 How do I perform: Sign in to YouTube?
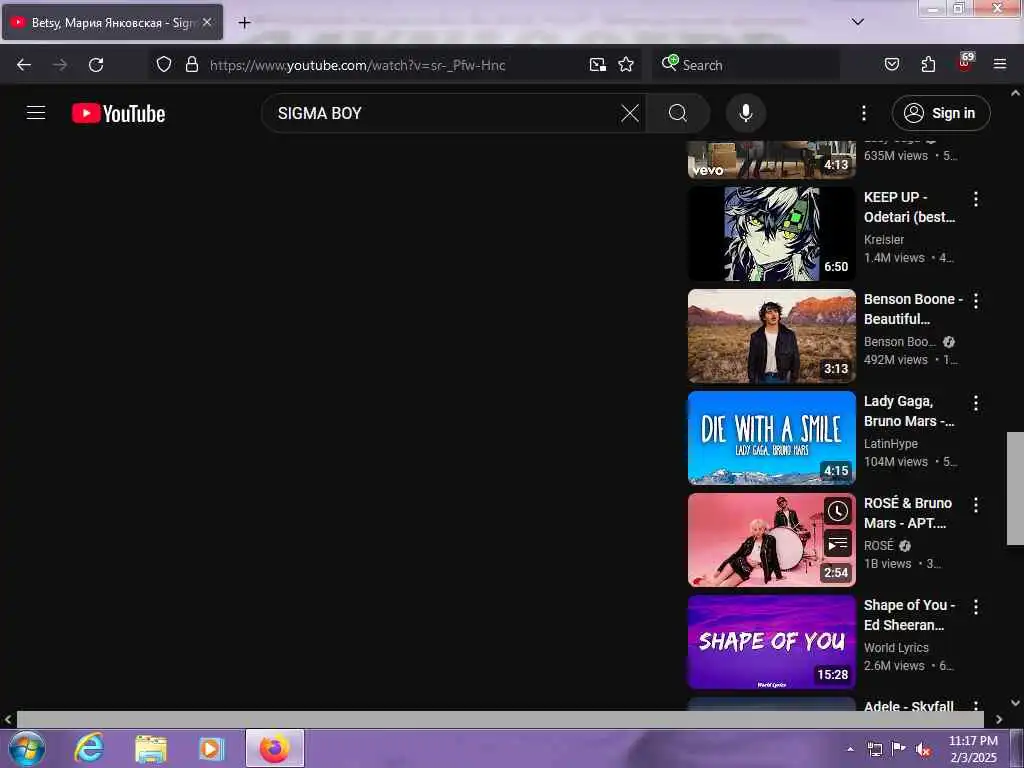[940, 113]
